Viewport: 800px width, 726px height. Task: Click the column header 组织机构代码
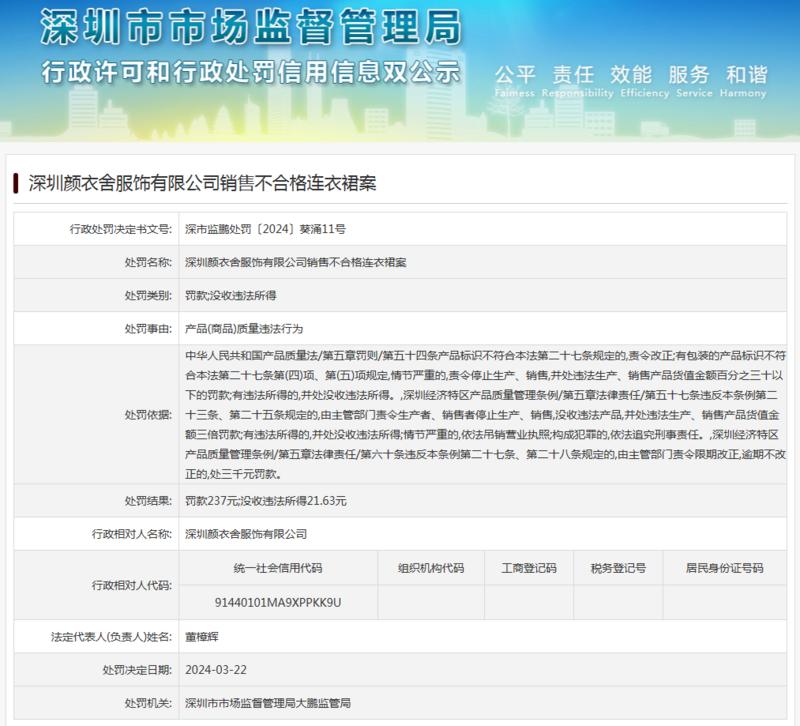click(431, 568)
